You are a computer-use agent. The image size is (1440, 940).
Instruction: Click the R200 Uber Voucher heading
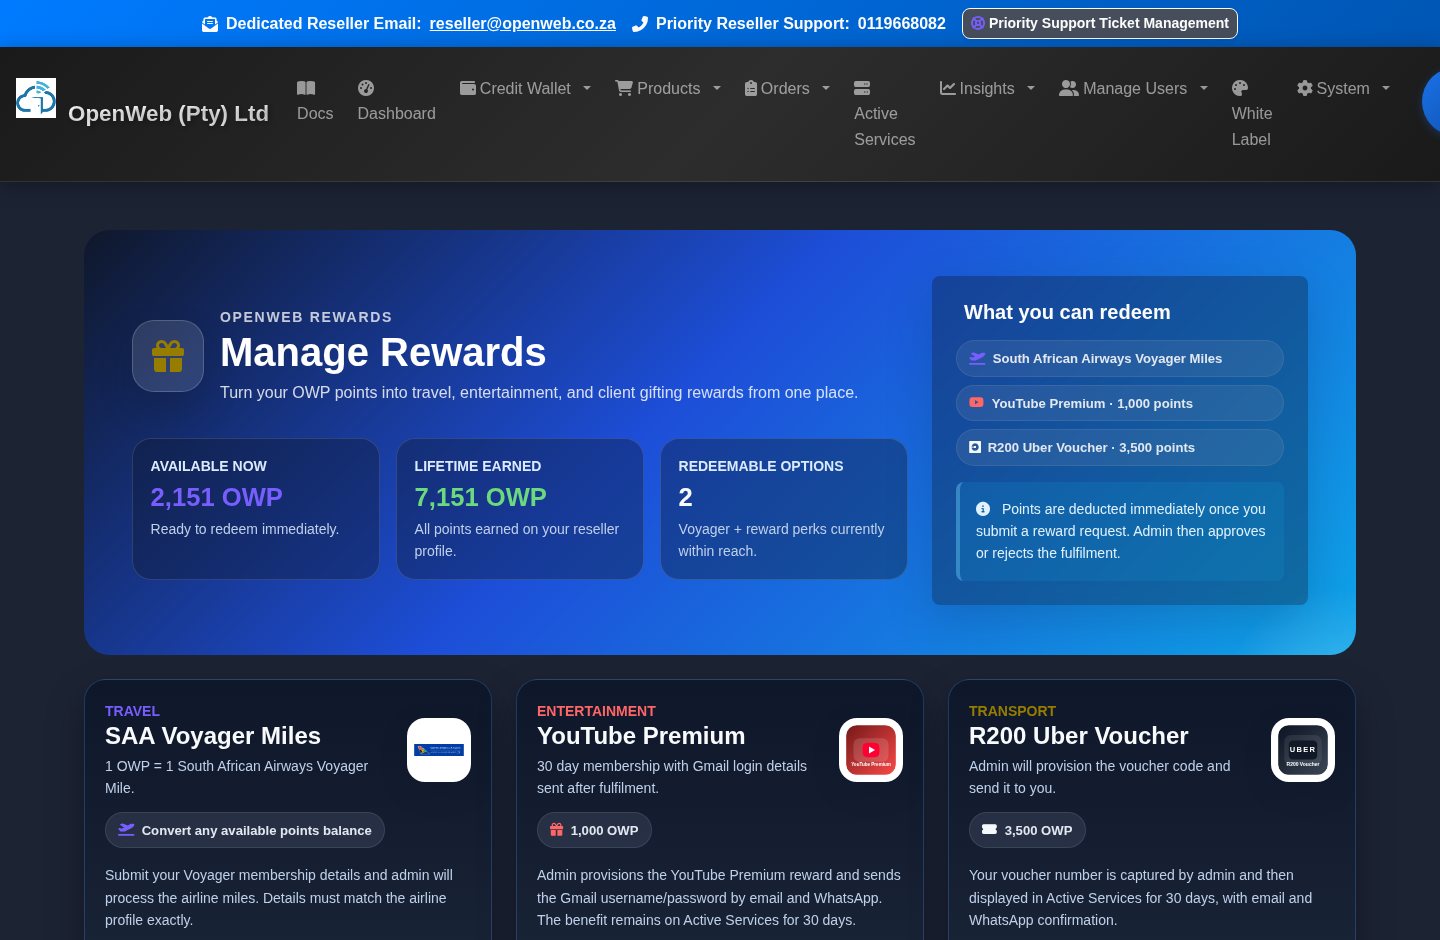(1078, 736)
